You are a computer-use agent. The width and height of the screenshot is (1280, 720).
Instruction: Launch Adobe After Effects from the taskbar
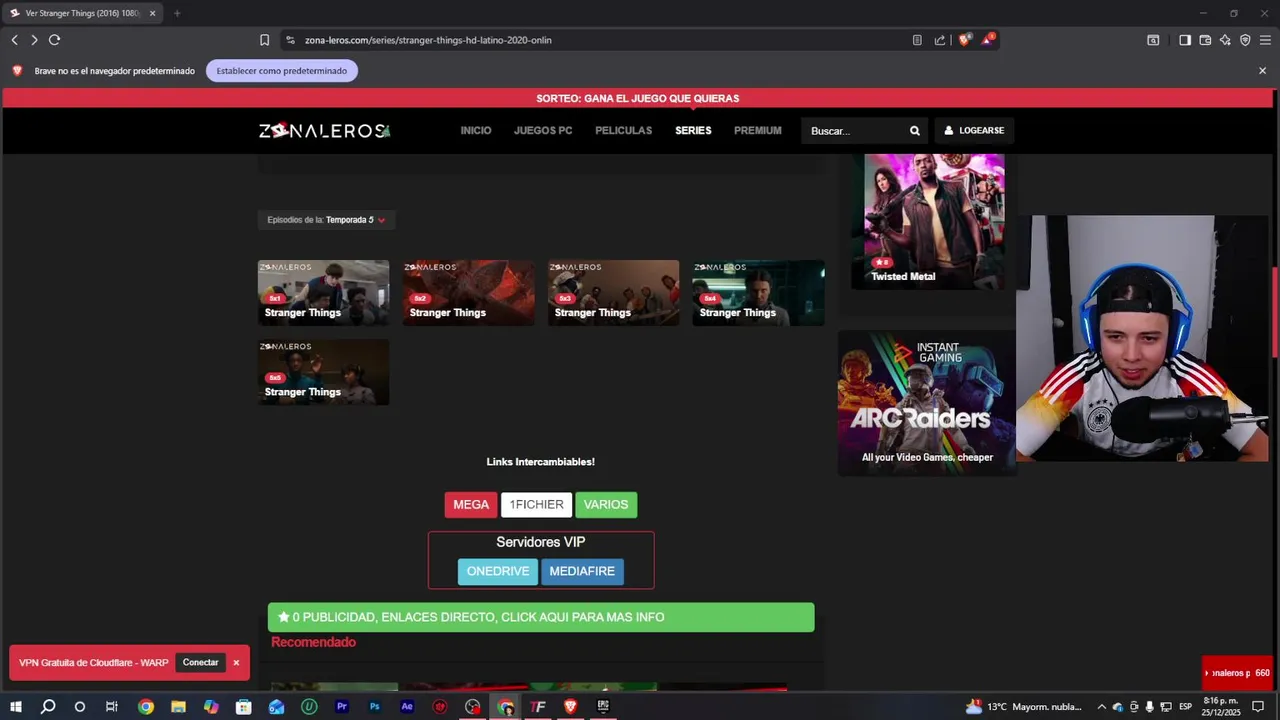pyautogui.click(x=407, y=707)
